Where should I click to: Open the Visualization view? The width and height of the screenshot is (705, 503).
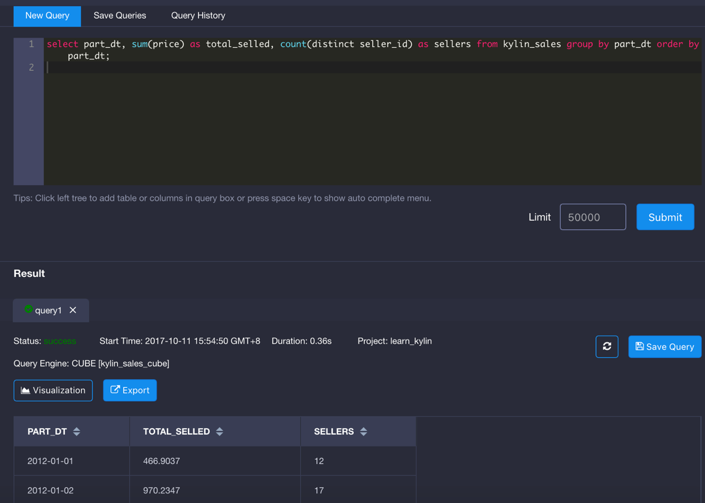point(53,390)
